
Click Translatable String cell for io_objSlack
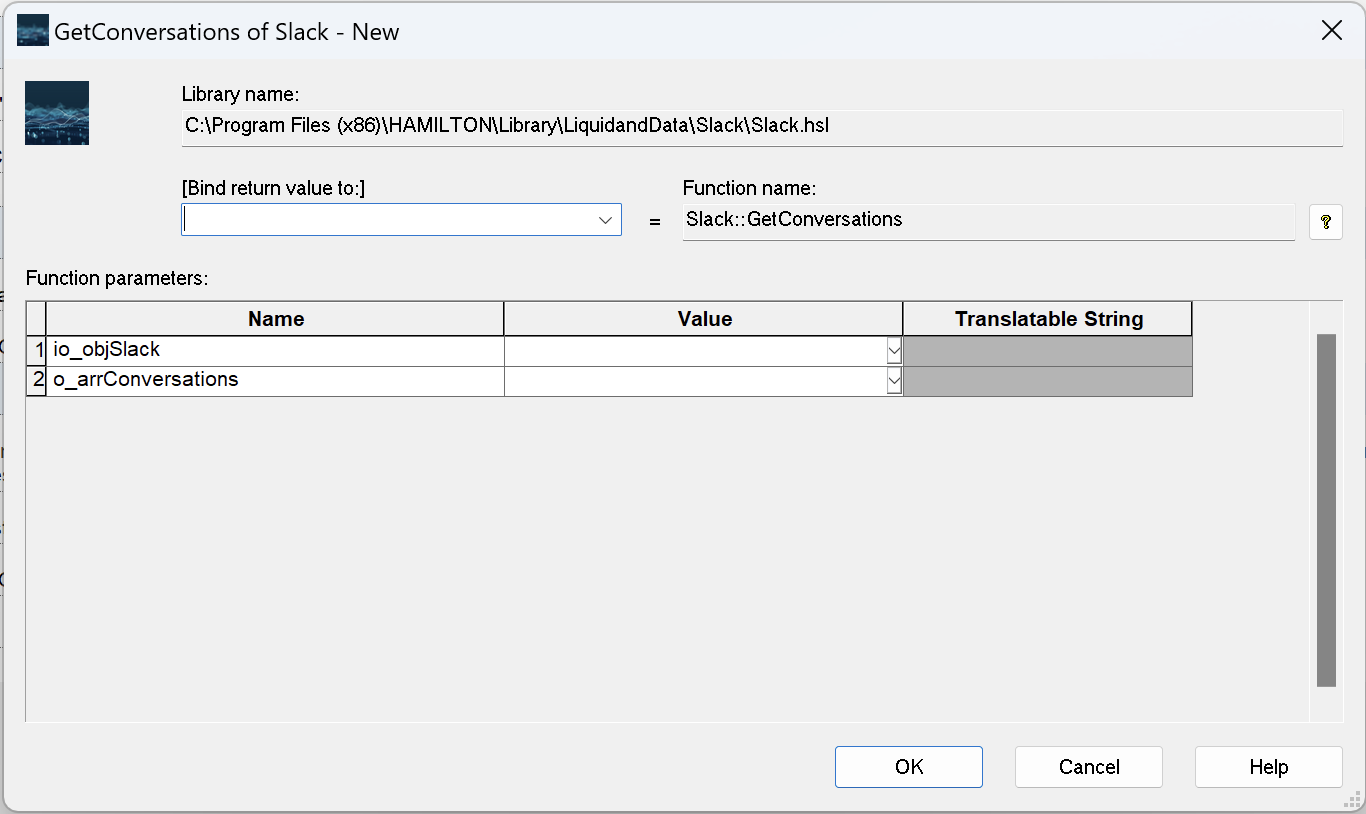[x=1048, y=351]
